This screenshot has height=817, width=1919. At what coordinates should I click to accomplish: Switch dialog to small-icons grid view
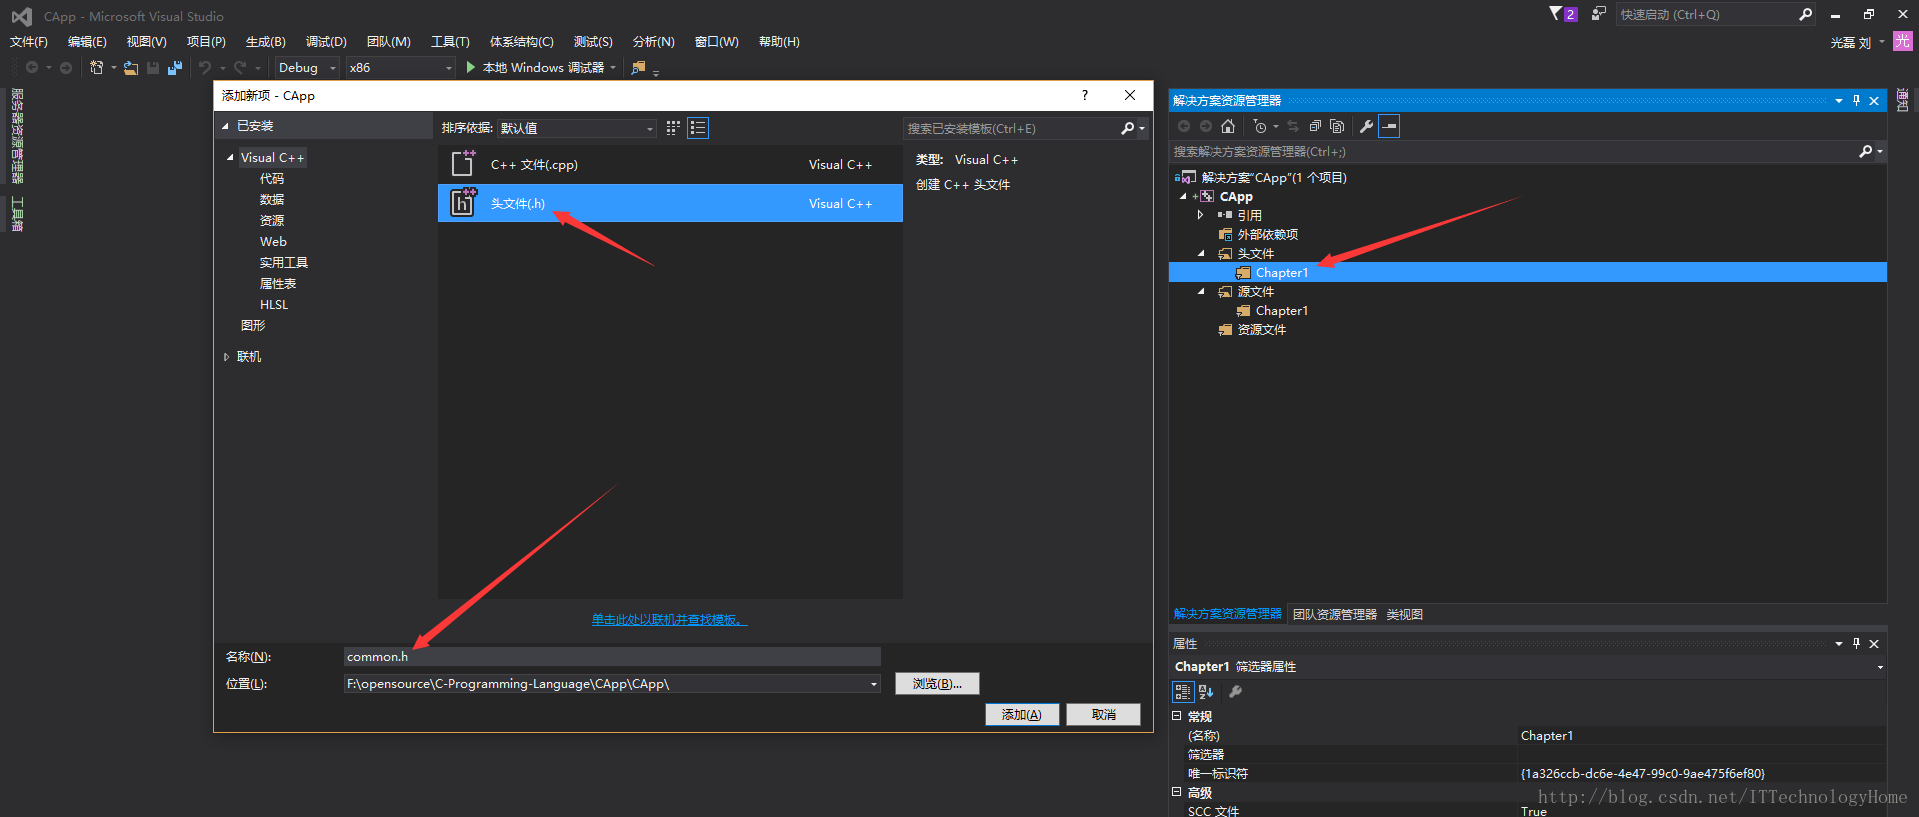pyautogui.click(x=673, y=128)
